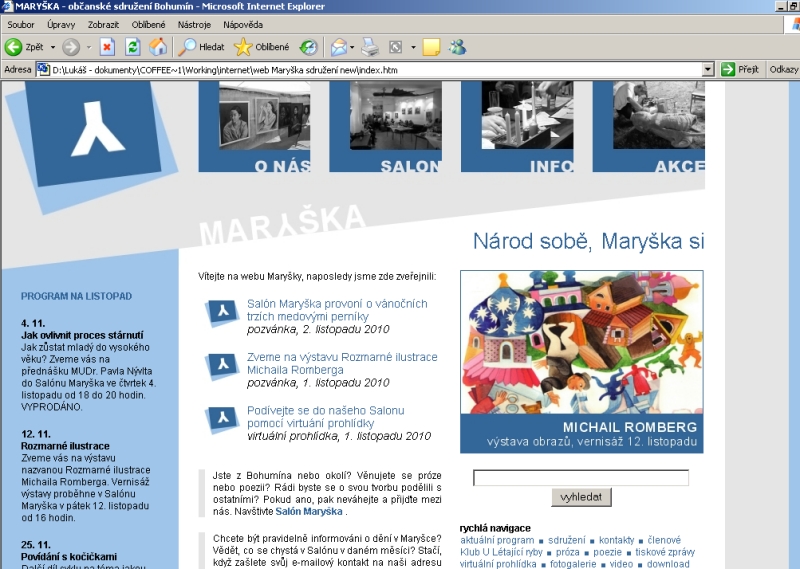
Task: Open aktuální program quick navigation link
Action: click(497, 540)
